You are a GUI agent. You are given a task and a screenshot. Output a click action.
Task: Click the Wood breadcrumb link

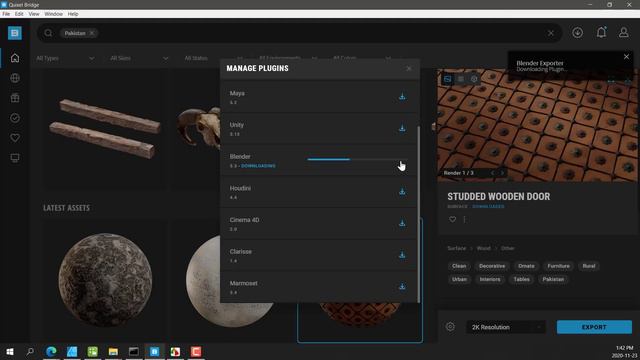tap(484, 248)
